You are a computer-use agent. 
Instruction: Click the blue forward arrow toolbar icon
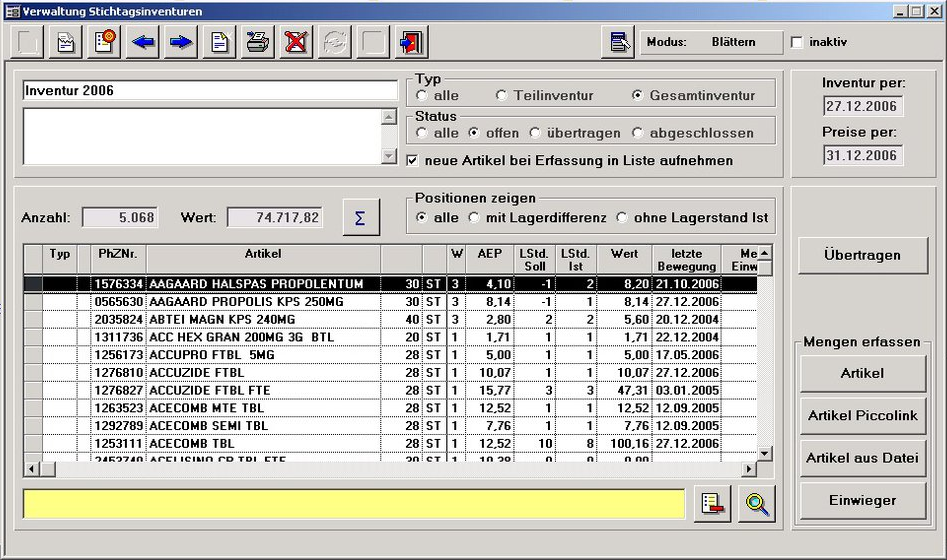tap(180, 43)
